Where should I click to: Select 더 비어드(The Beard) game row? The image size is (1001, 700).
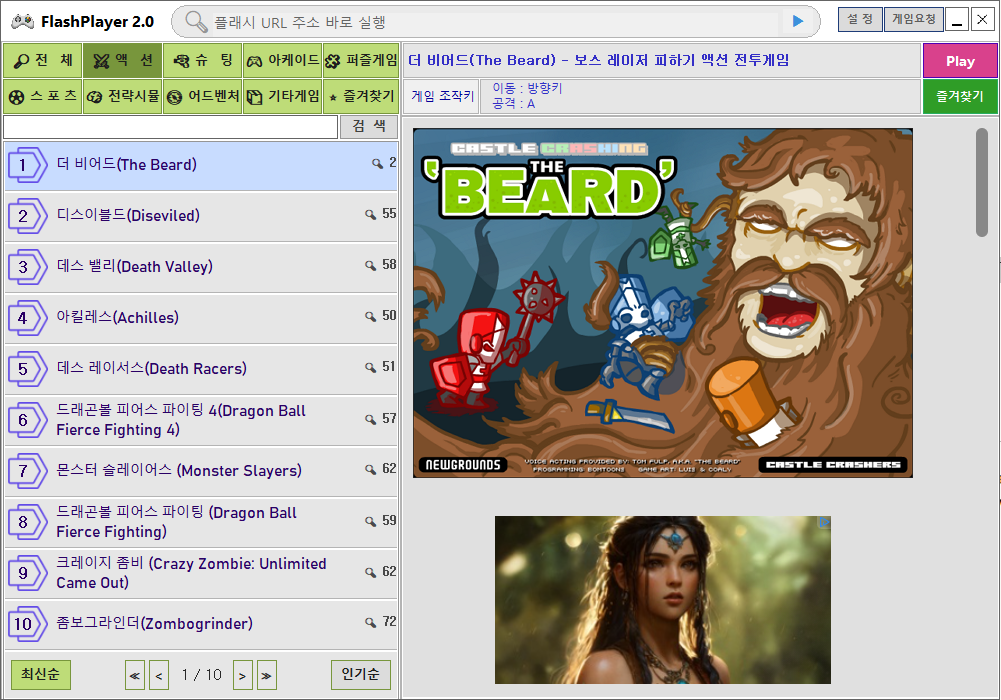(x=200, y=166)
